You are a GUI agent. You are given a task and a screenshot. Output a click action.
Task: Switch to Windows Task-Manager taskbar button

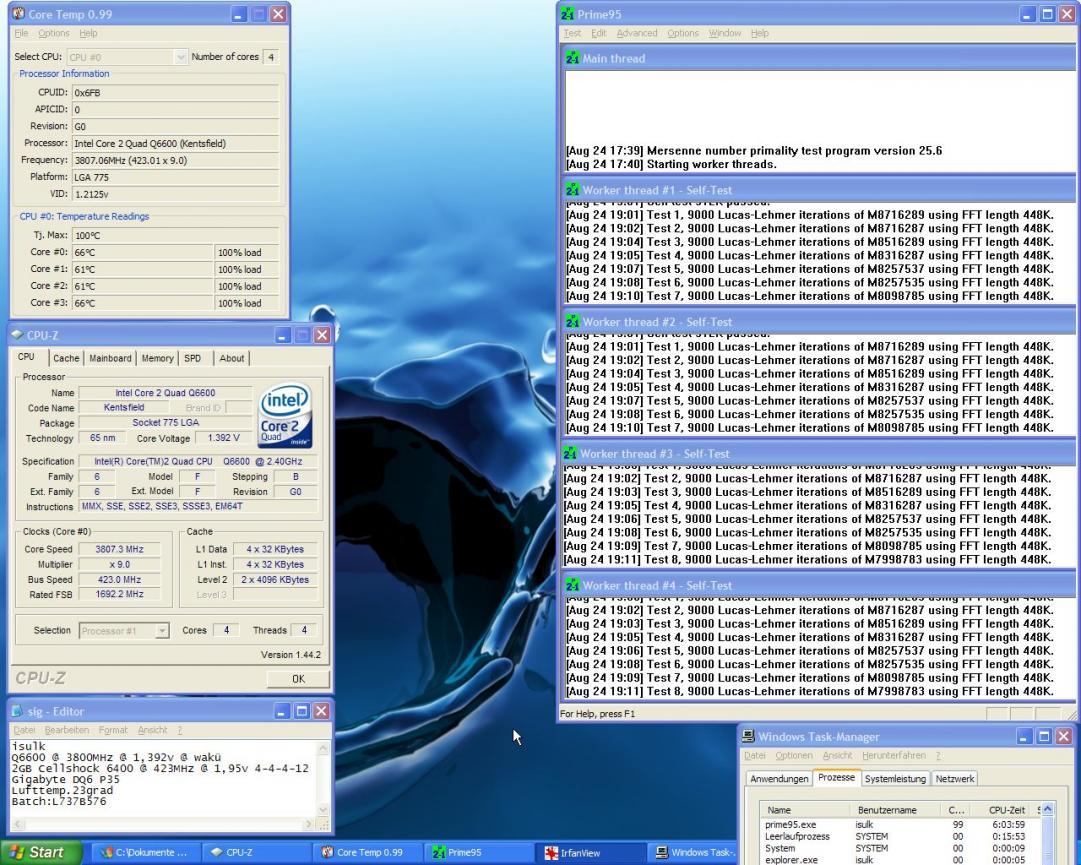click(x=694, y=853)
